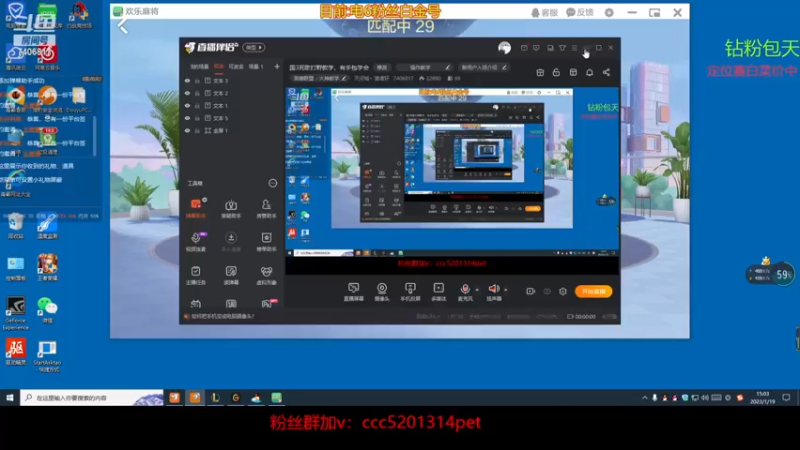The height and width of the screenshot is (450, 800).
Task: Open the message bubble icon in the title bar
Action: 536,47
